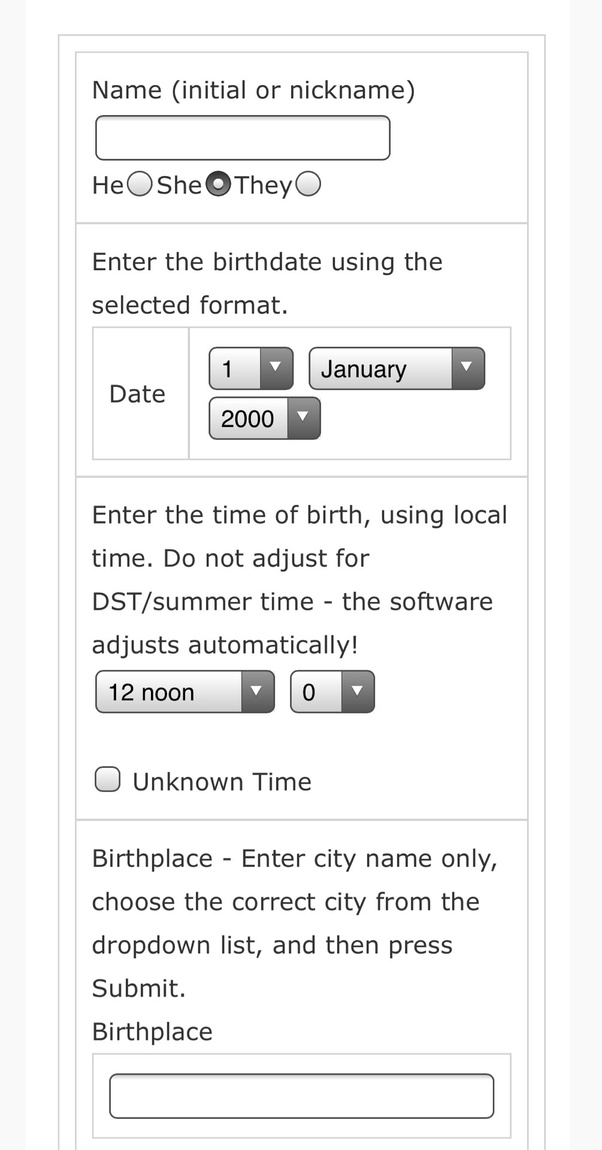Open the 12 noon hour dropdown
The height and width of the screenshot is (1150, 602).
coord(170,692)
